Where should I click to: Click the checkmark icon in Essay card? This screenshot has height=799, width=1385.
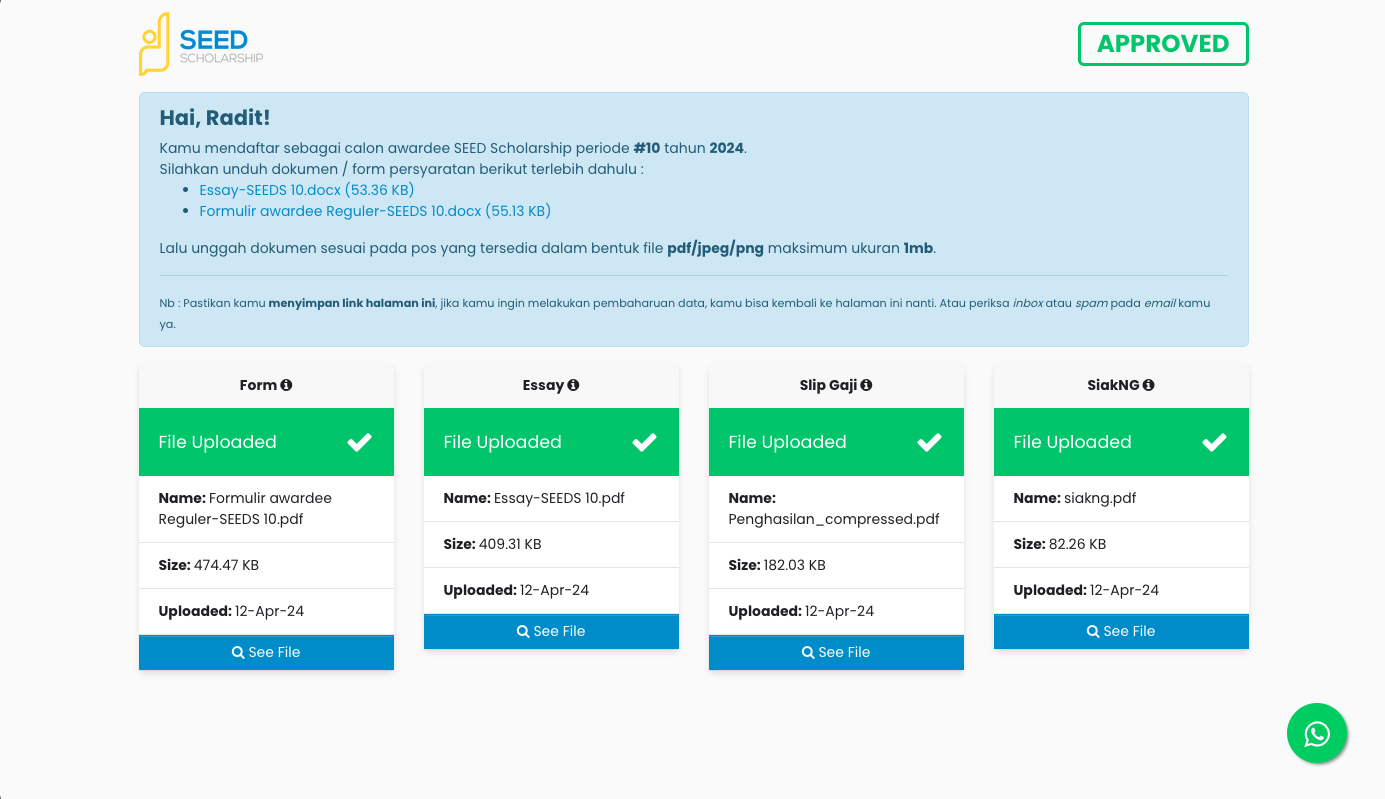[644, 442]
